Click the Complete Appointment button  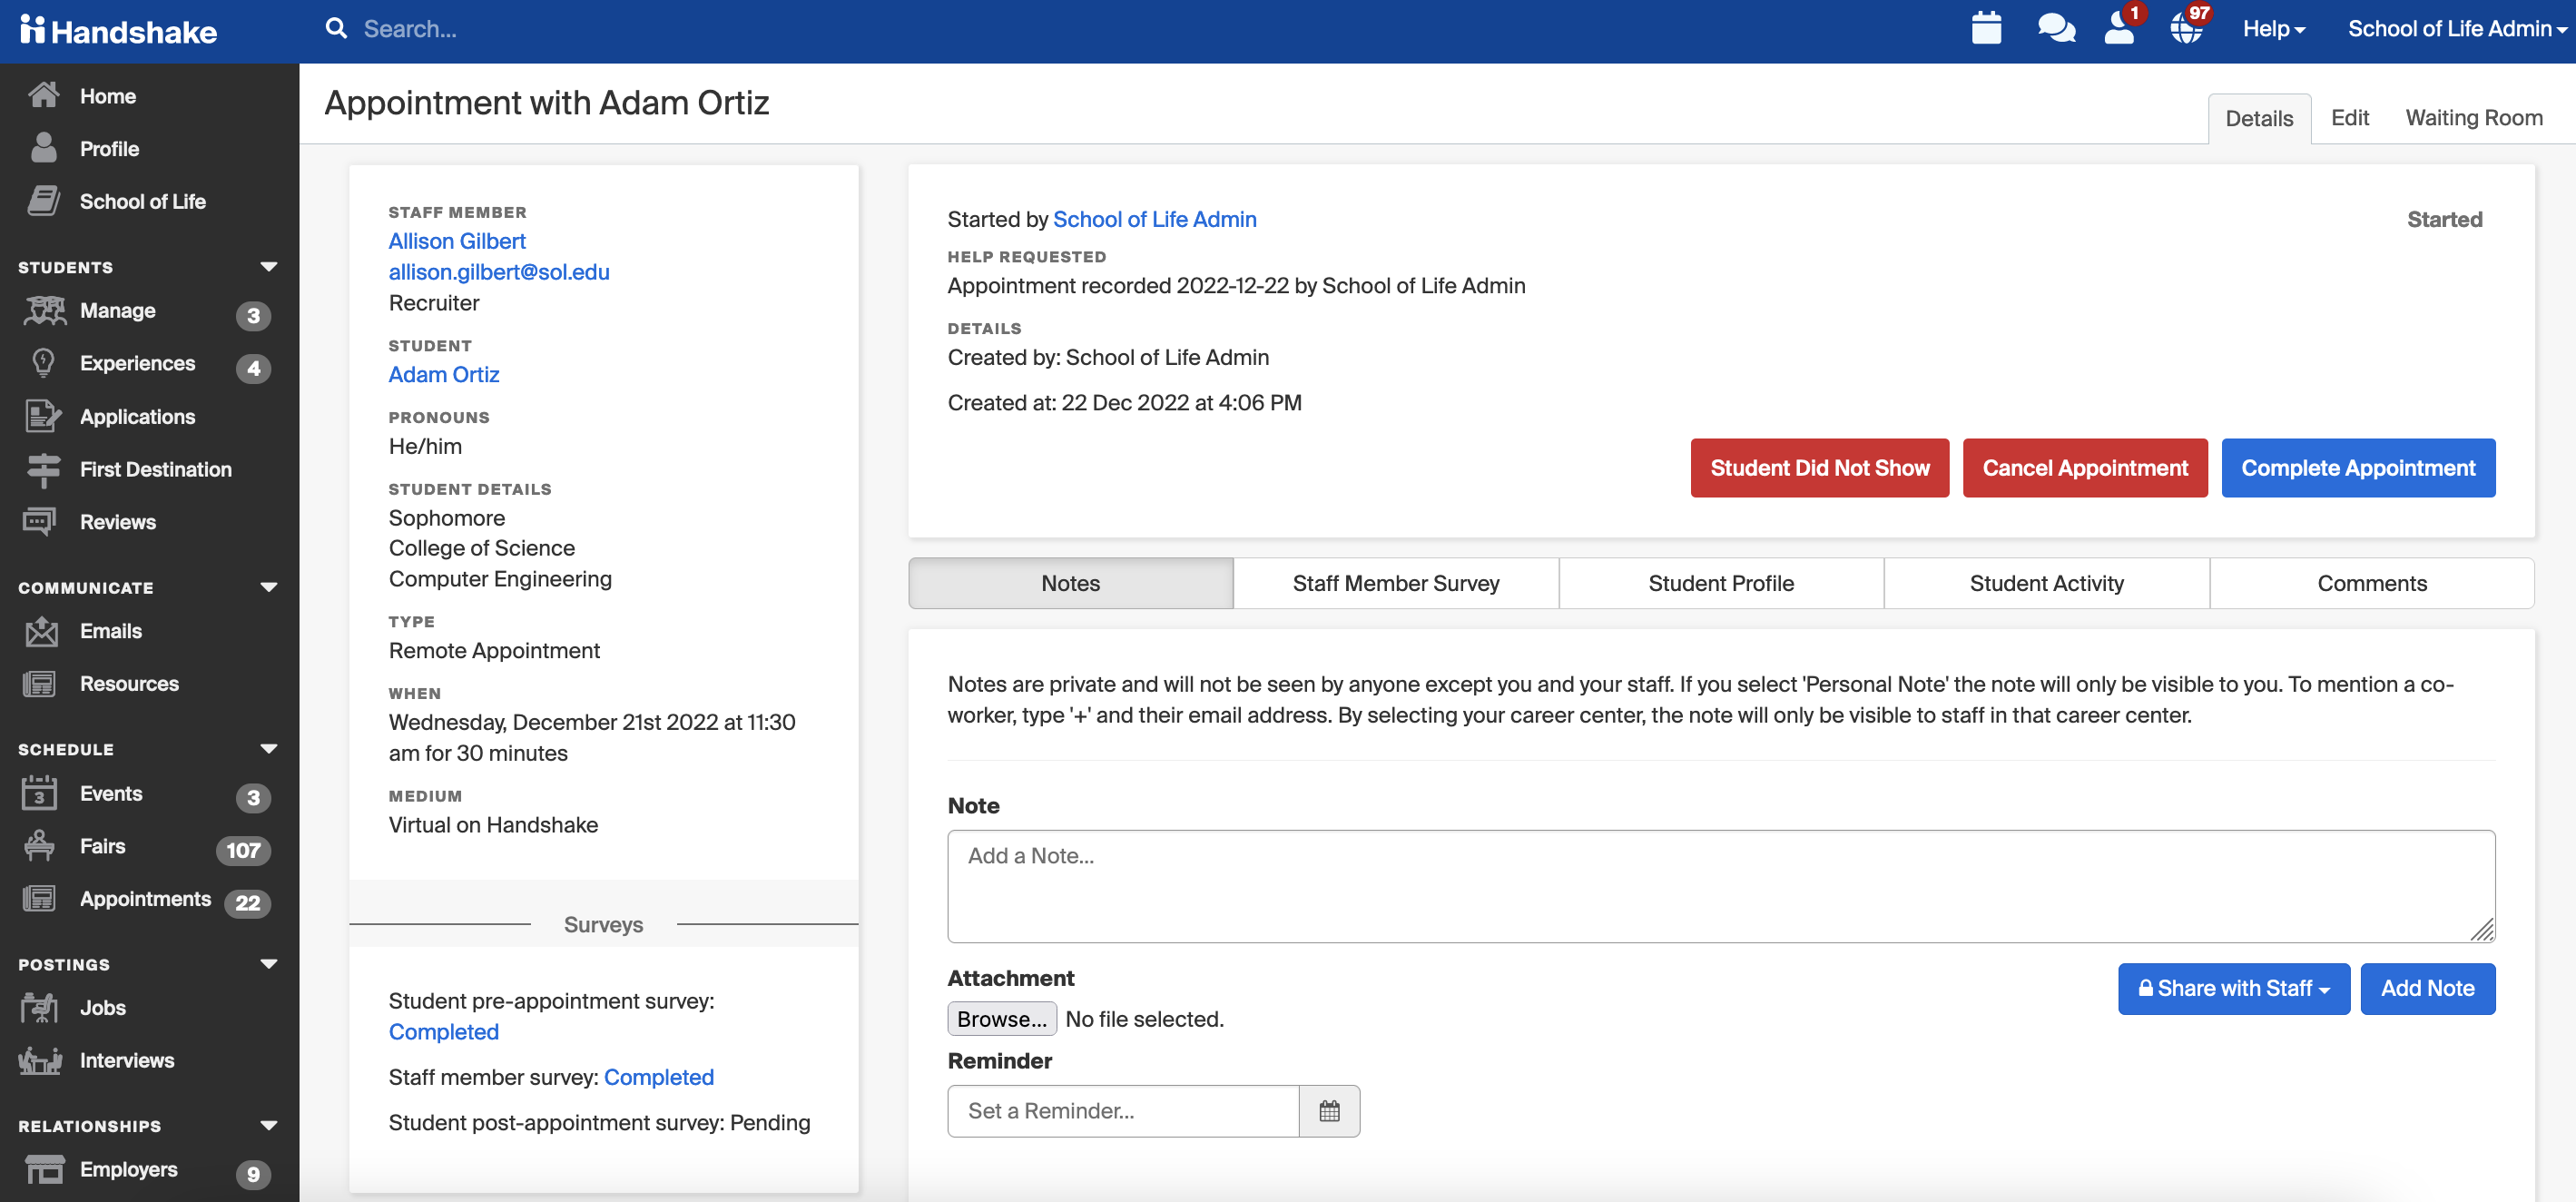pyautogui.click(x=2357, y=468)
